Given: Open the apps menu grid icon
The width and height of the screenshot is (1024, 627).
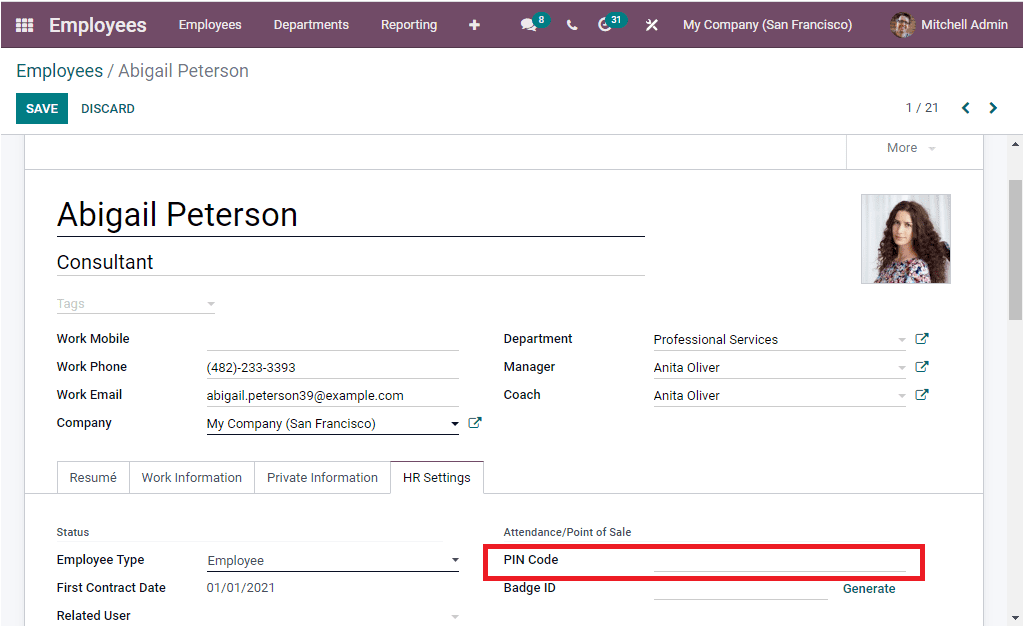Looking at the screenshot, I should [22, 24].
